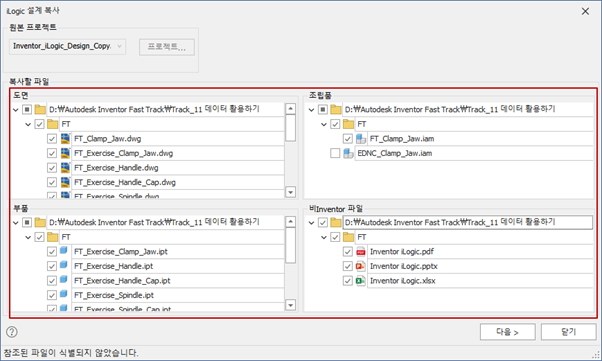Uncheck Inventor iLogic.pdf checkbox

[347, 252]
